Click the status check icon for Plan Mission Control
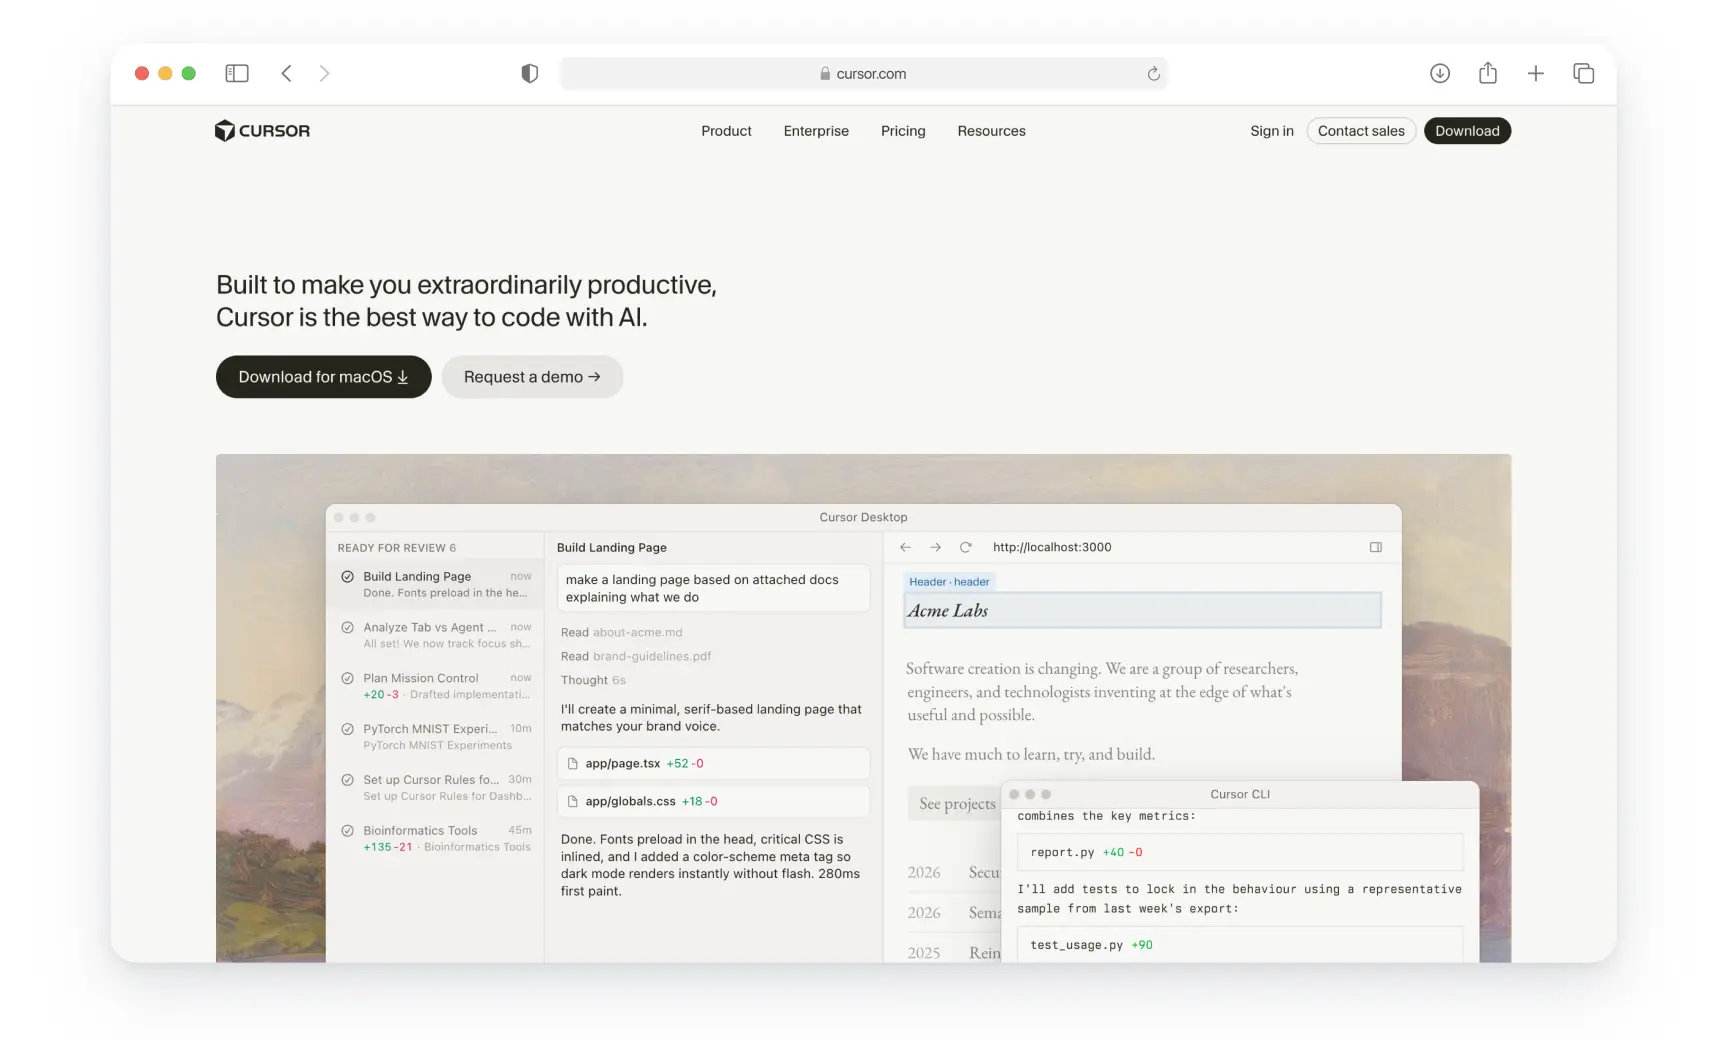This screenshot has height=1040, width=1728. pyautogui.click(x=348, y=679)
